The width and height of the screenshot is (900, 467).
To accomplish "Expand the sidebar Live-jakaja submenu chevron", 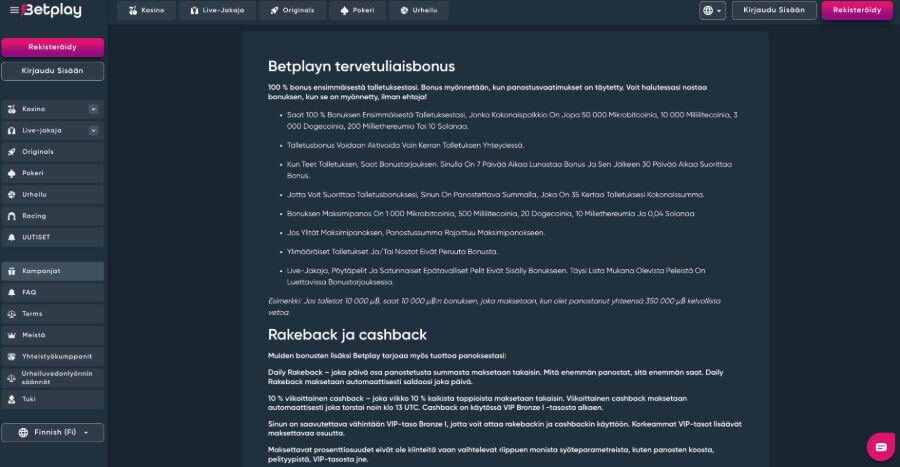I will coord(93,131).
